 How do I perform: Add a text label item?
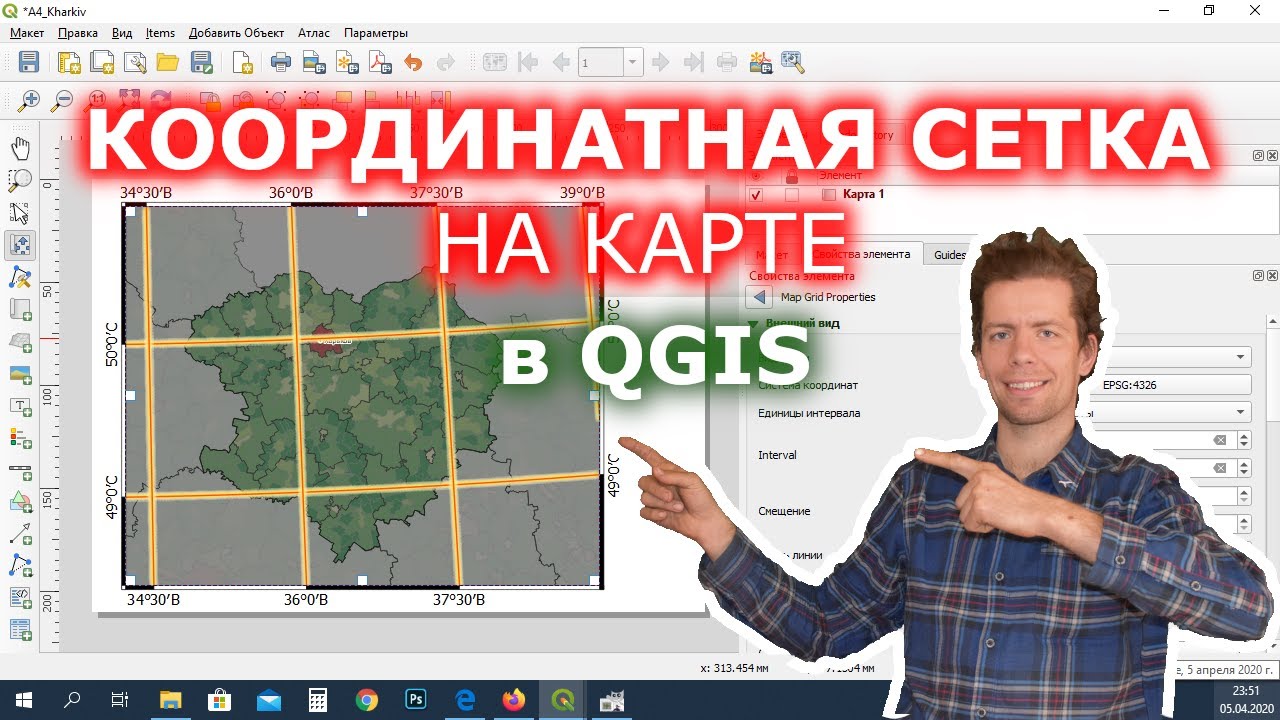(20, 406)
